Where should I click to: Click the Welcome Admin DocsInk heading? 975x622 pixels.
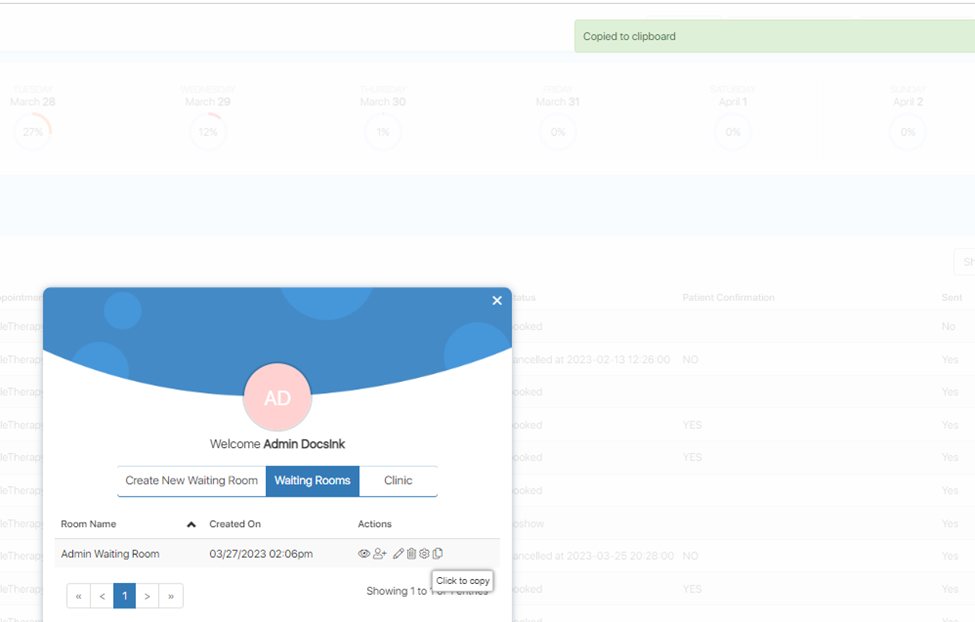277,444
